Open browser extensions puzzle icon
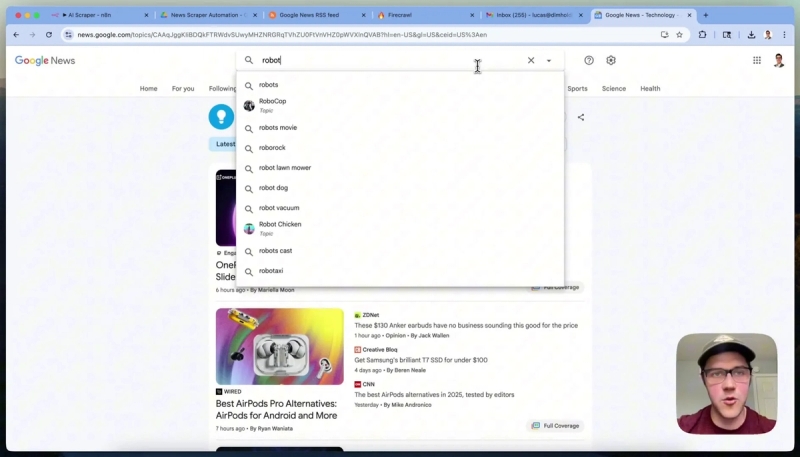This screenshot has height=457, width=800. point(703,35)
